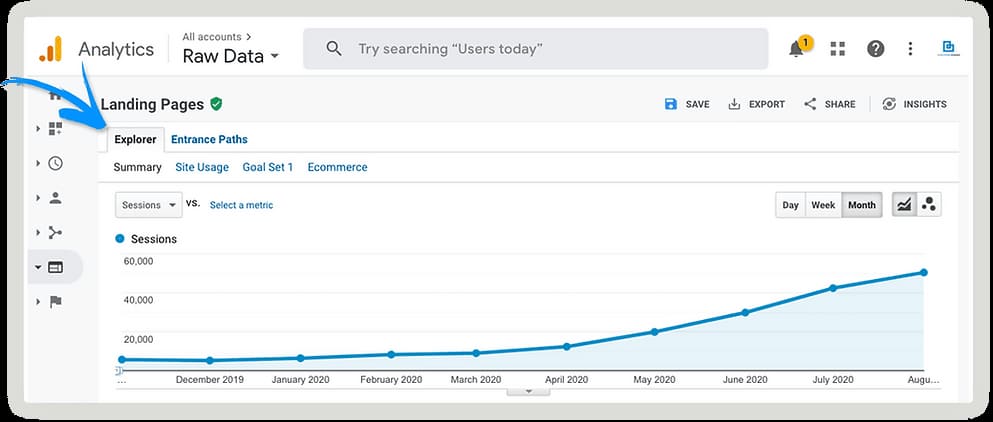Open the Acquisition sidebar icon
Image resolution: width=993 pixels, height=422 pixels.
tap(55, 232)
